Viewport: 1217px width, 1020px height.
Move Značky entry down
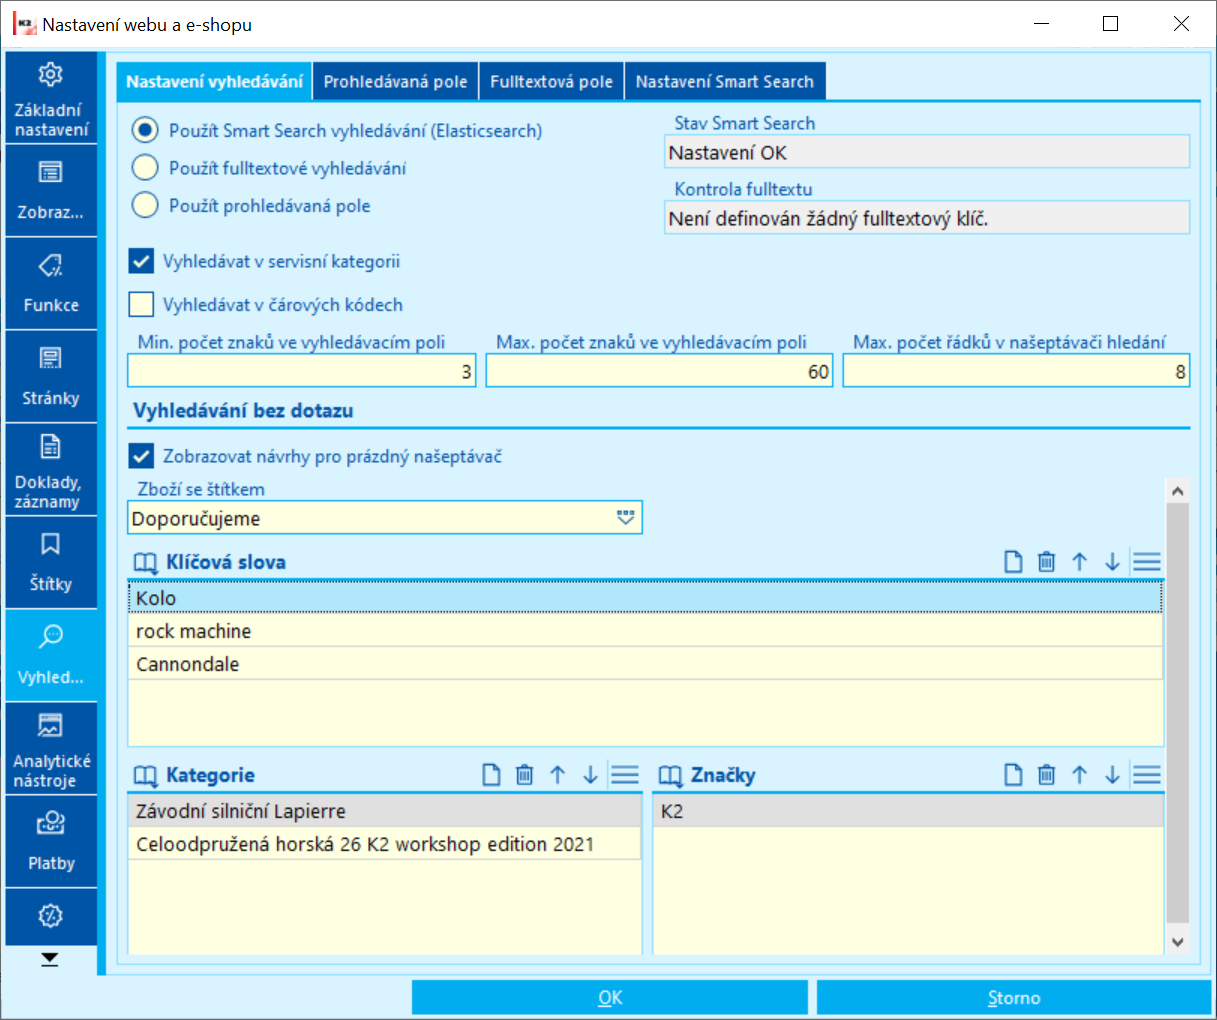1112,775
